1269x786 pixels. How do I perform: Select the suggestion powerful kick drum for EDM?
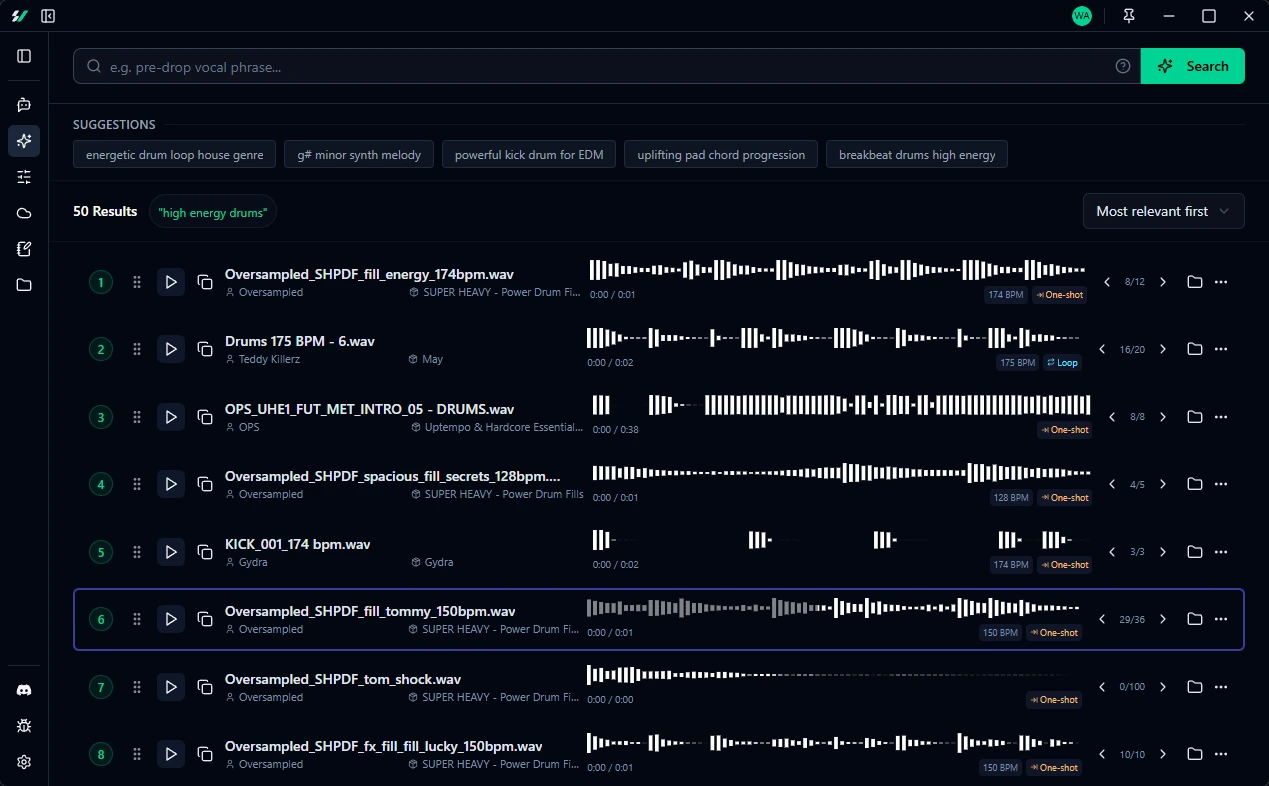(x=529, y=154)
